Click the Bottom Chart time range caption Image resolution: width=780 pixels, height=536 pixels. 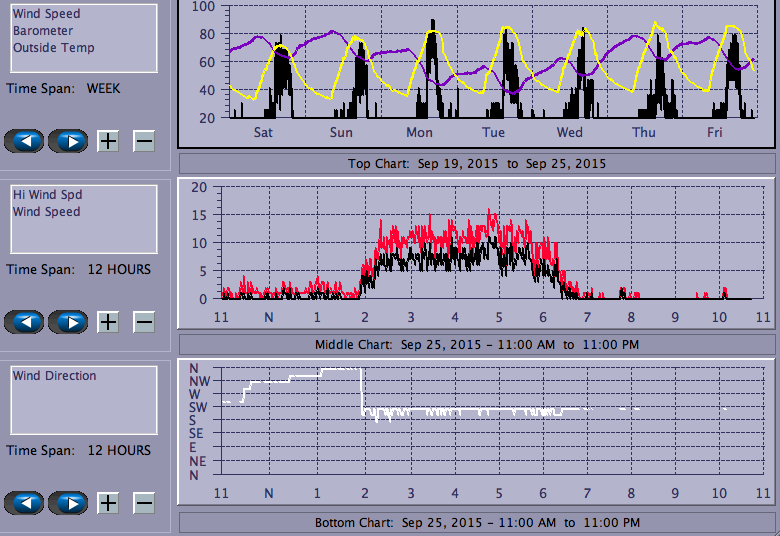click(x=476, y=523)
